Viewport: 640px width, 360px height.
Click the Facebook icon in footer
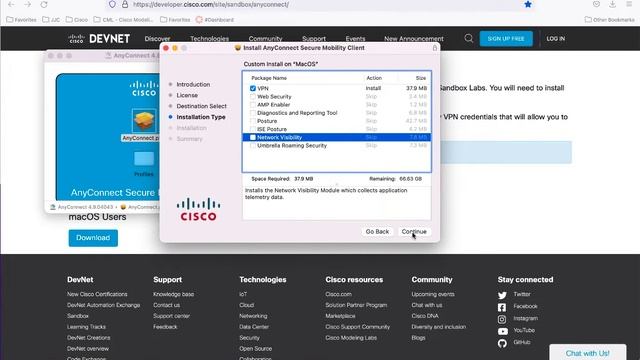502,307
